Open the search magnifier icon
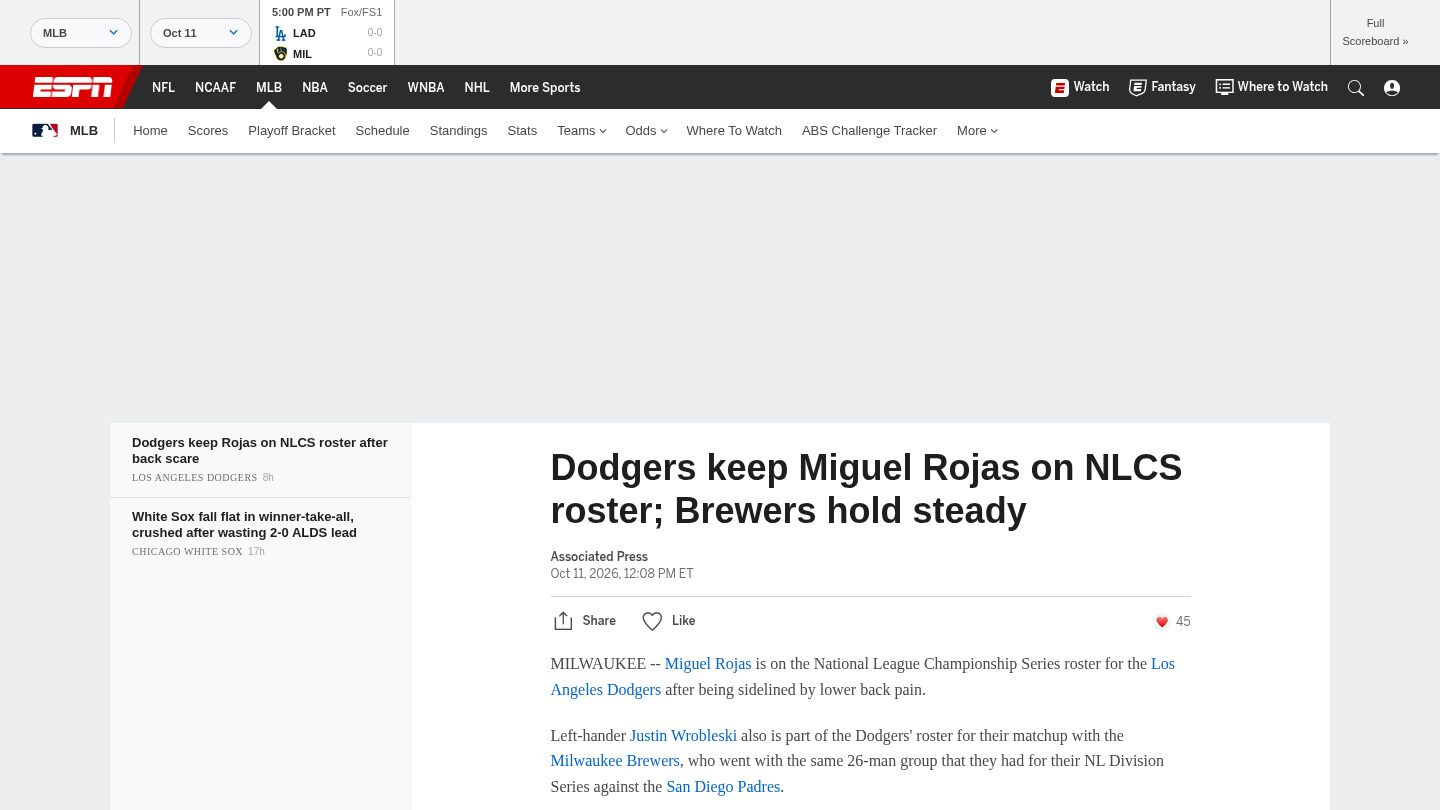1440x810 pixels. [1356, 88]
